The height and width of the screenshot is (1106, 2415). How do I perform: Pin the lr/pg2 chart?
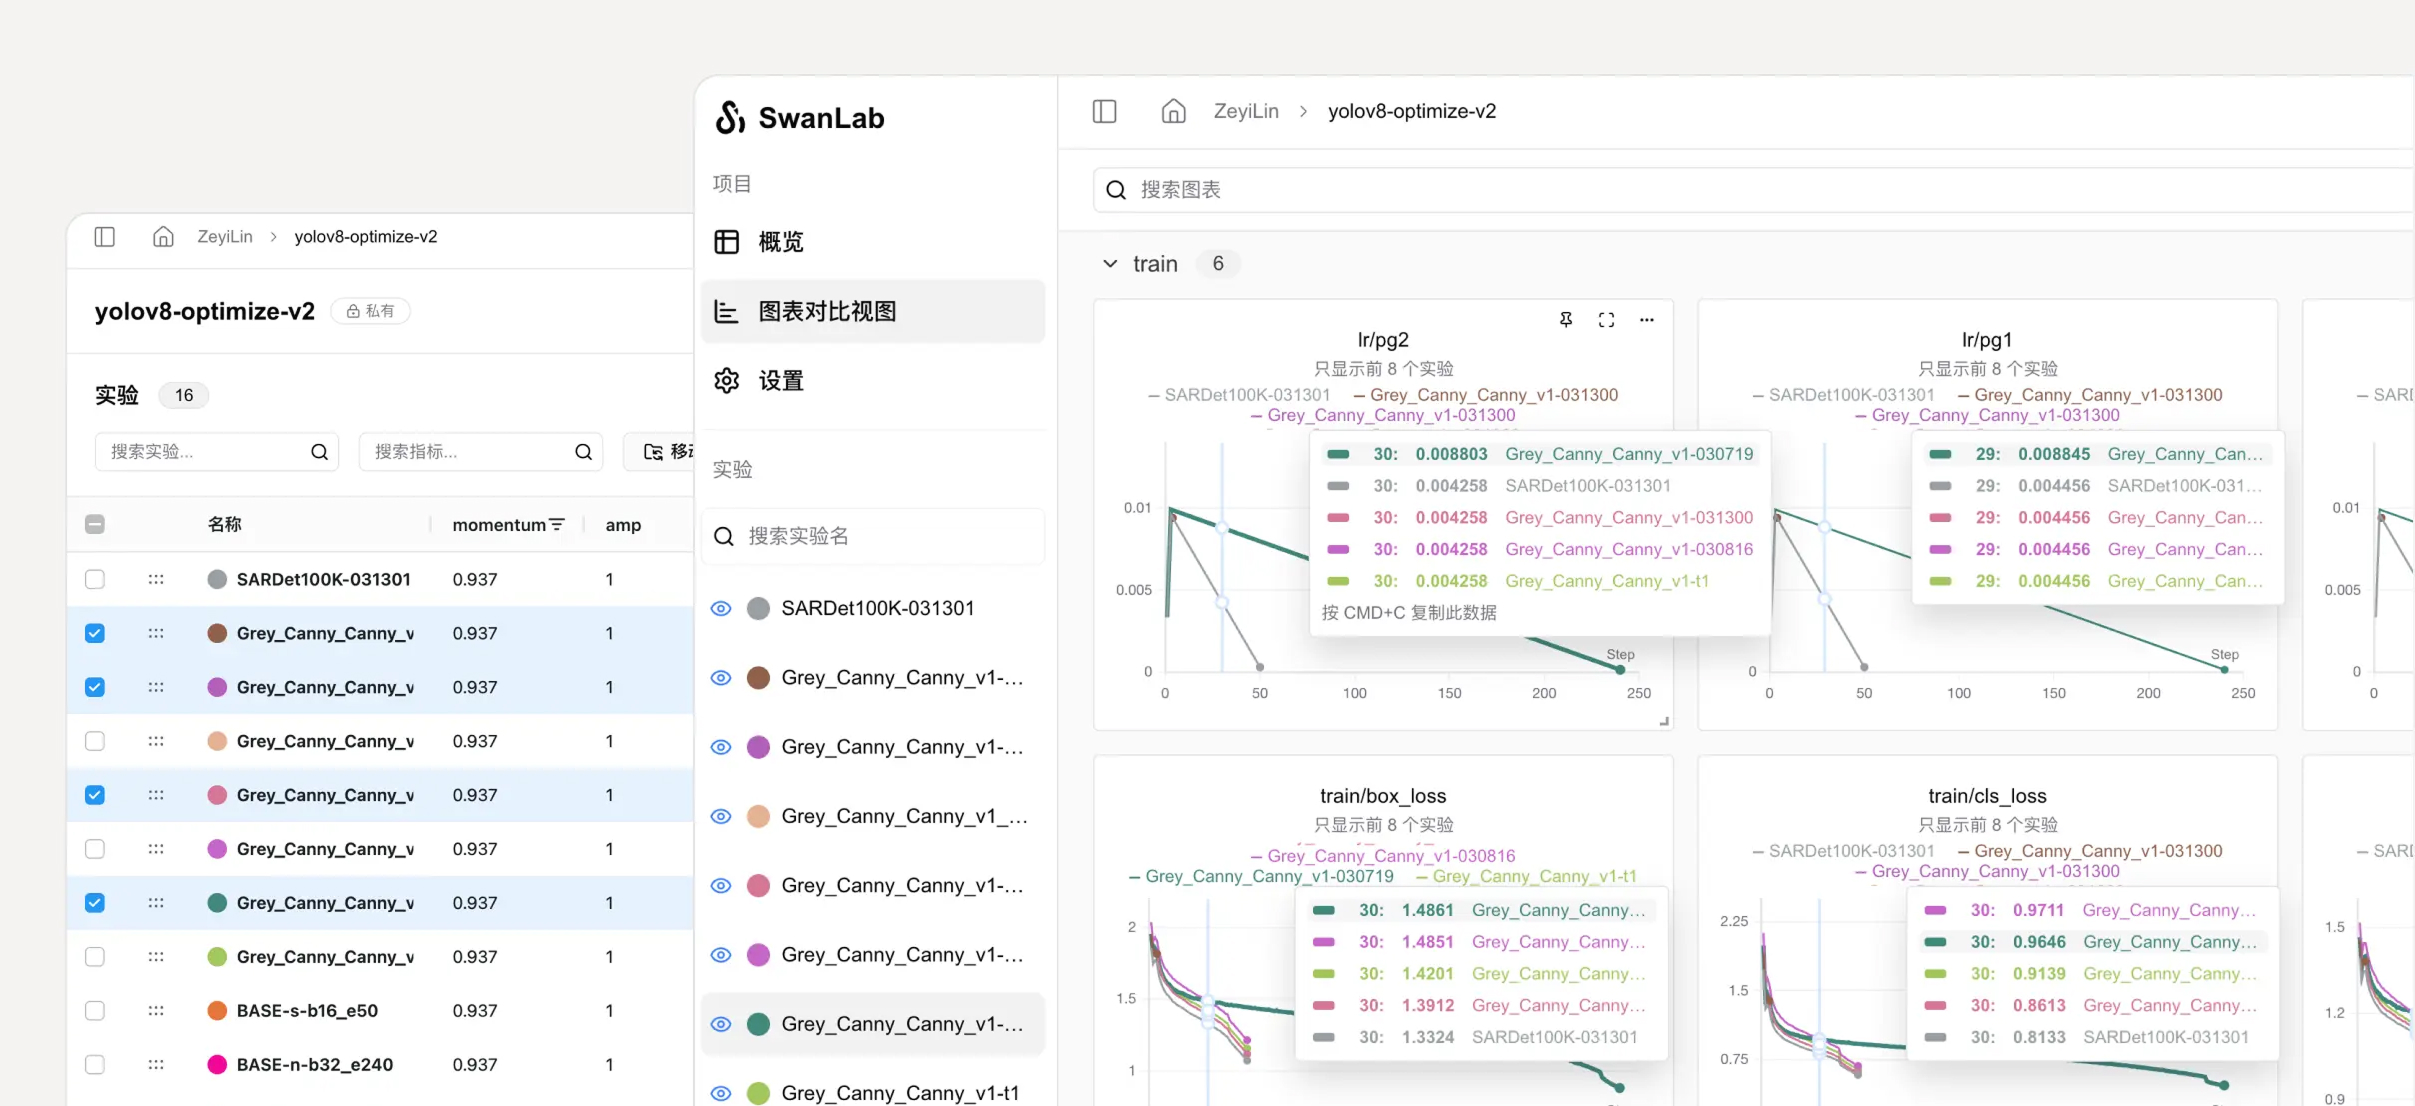(1566, 320)
